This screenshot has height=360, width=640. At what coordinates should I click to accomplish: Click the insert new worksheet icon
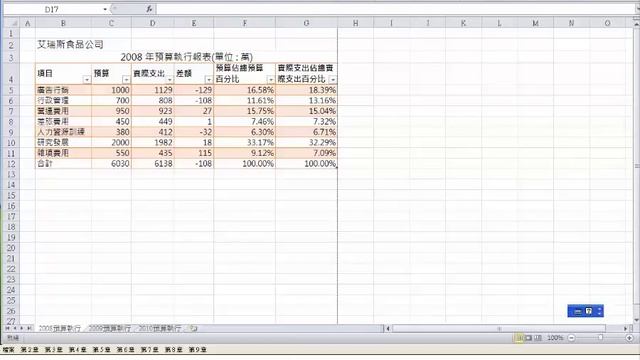pos(194,328)
